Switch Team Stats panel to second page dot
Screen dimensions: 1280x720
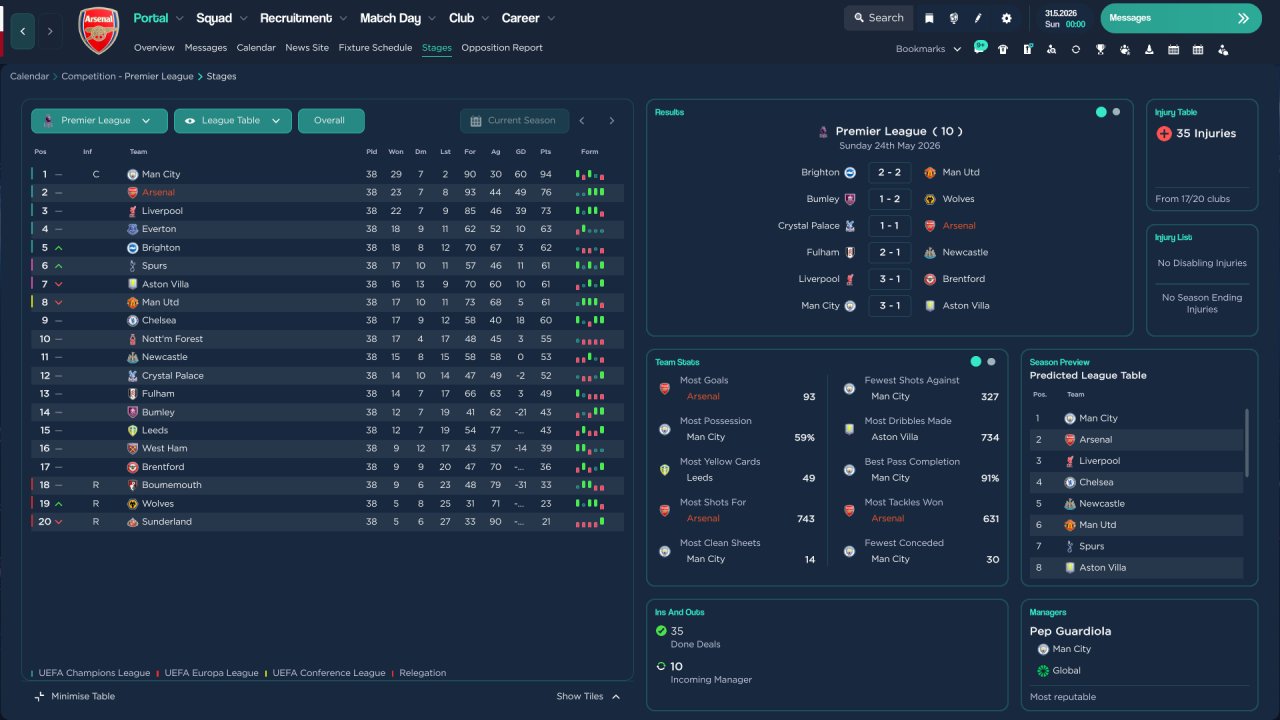click(x=991, y=362)
